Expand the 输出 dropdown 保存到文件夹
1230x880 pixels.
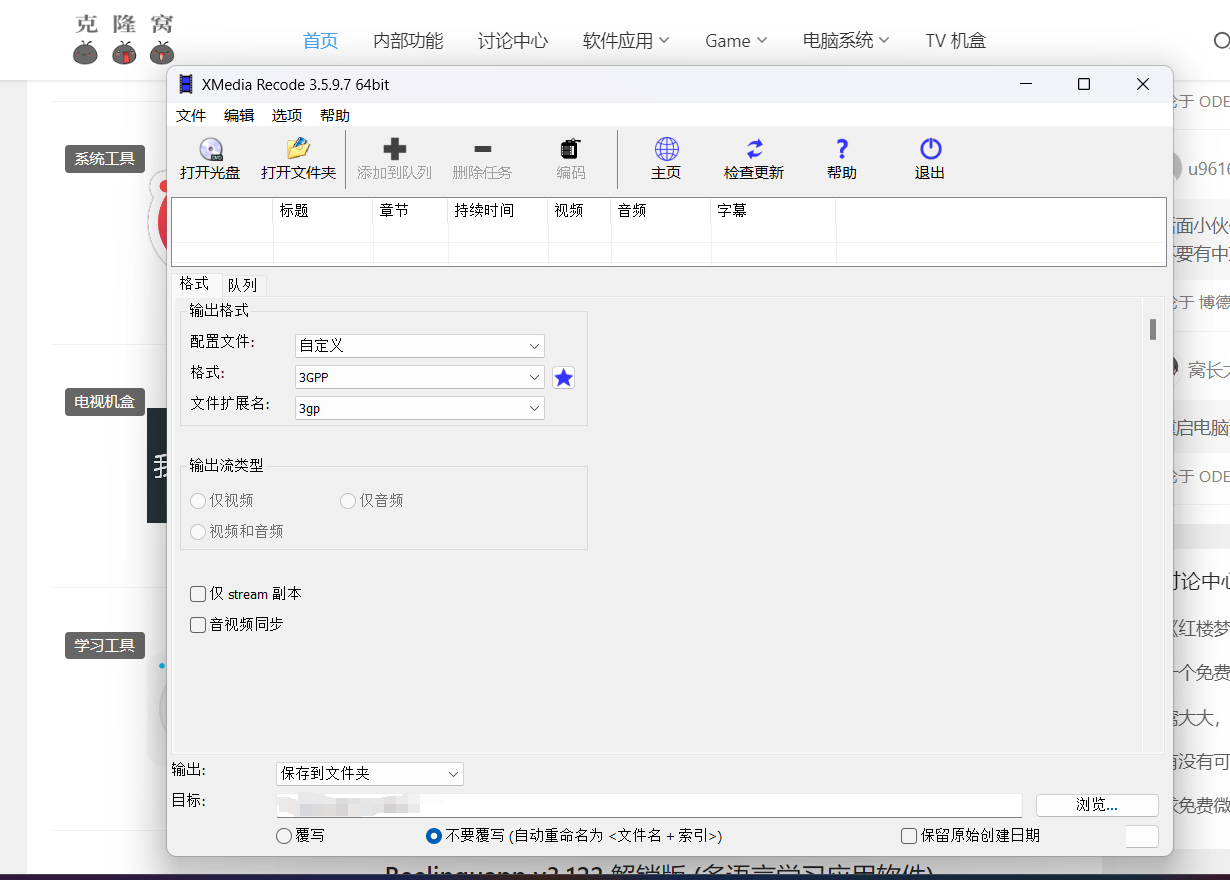point(370,774)
